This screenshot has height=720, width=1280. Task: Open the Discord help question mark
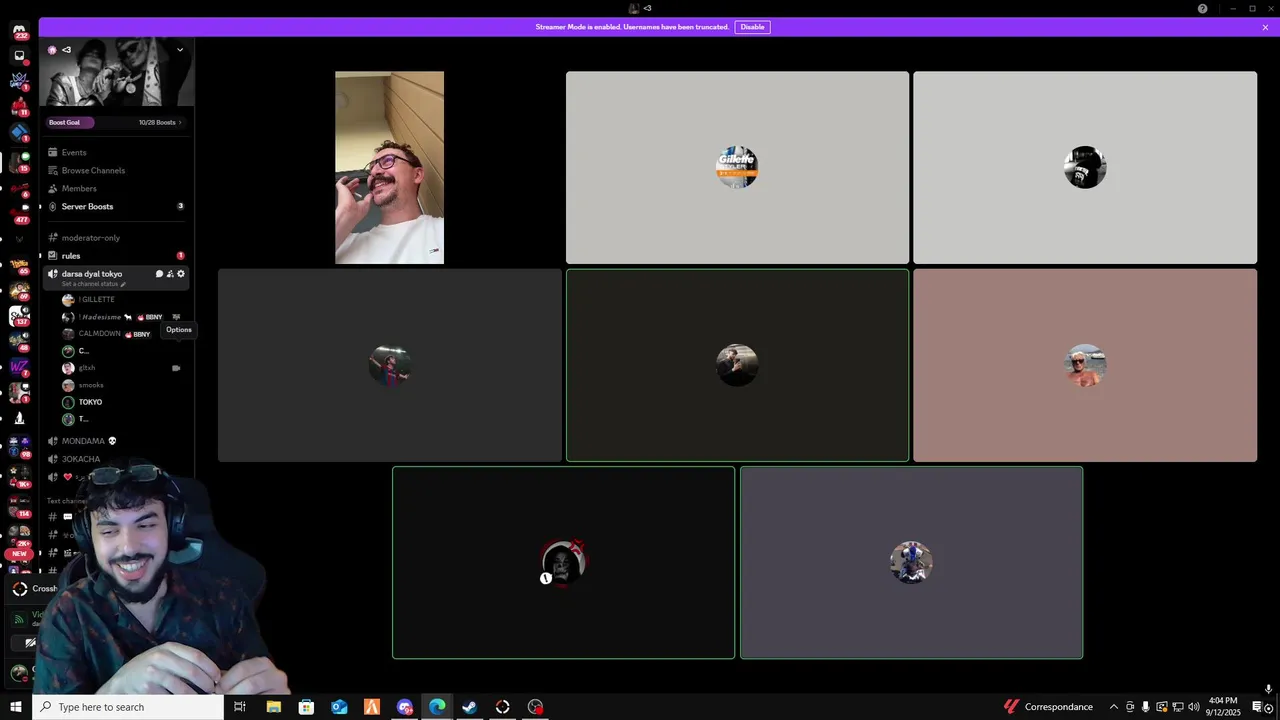(1202, 8)
